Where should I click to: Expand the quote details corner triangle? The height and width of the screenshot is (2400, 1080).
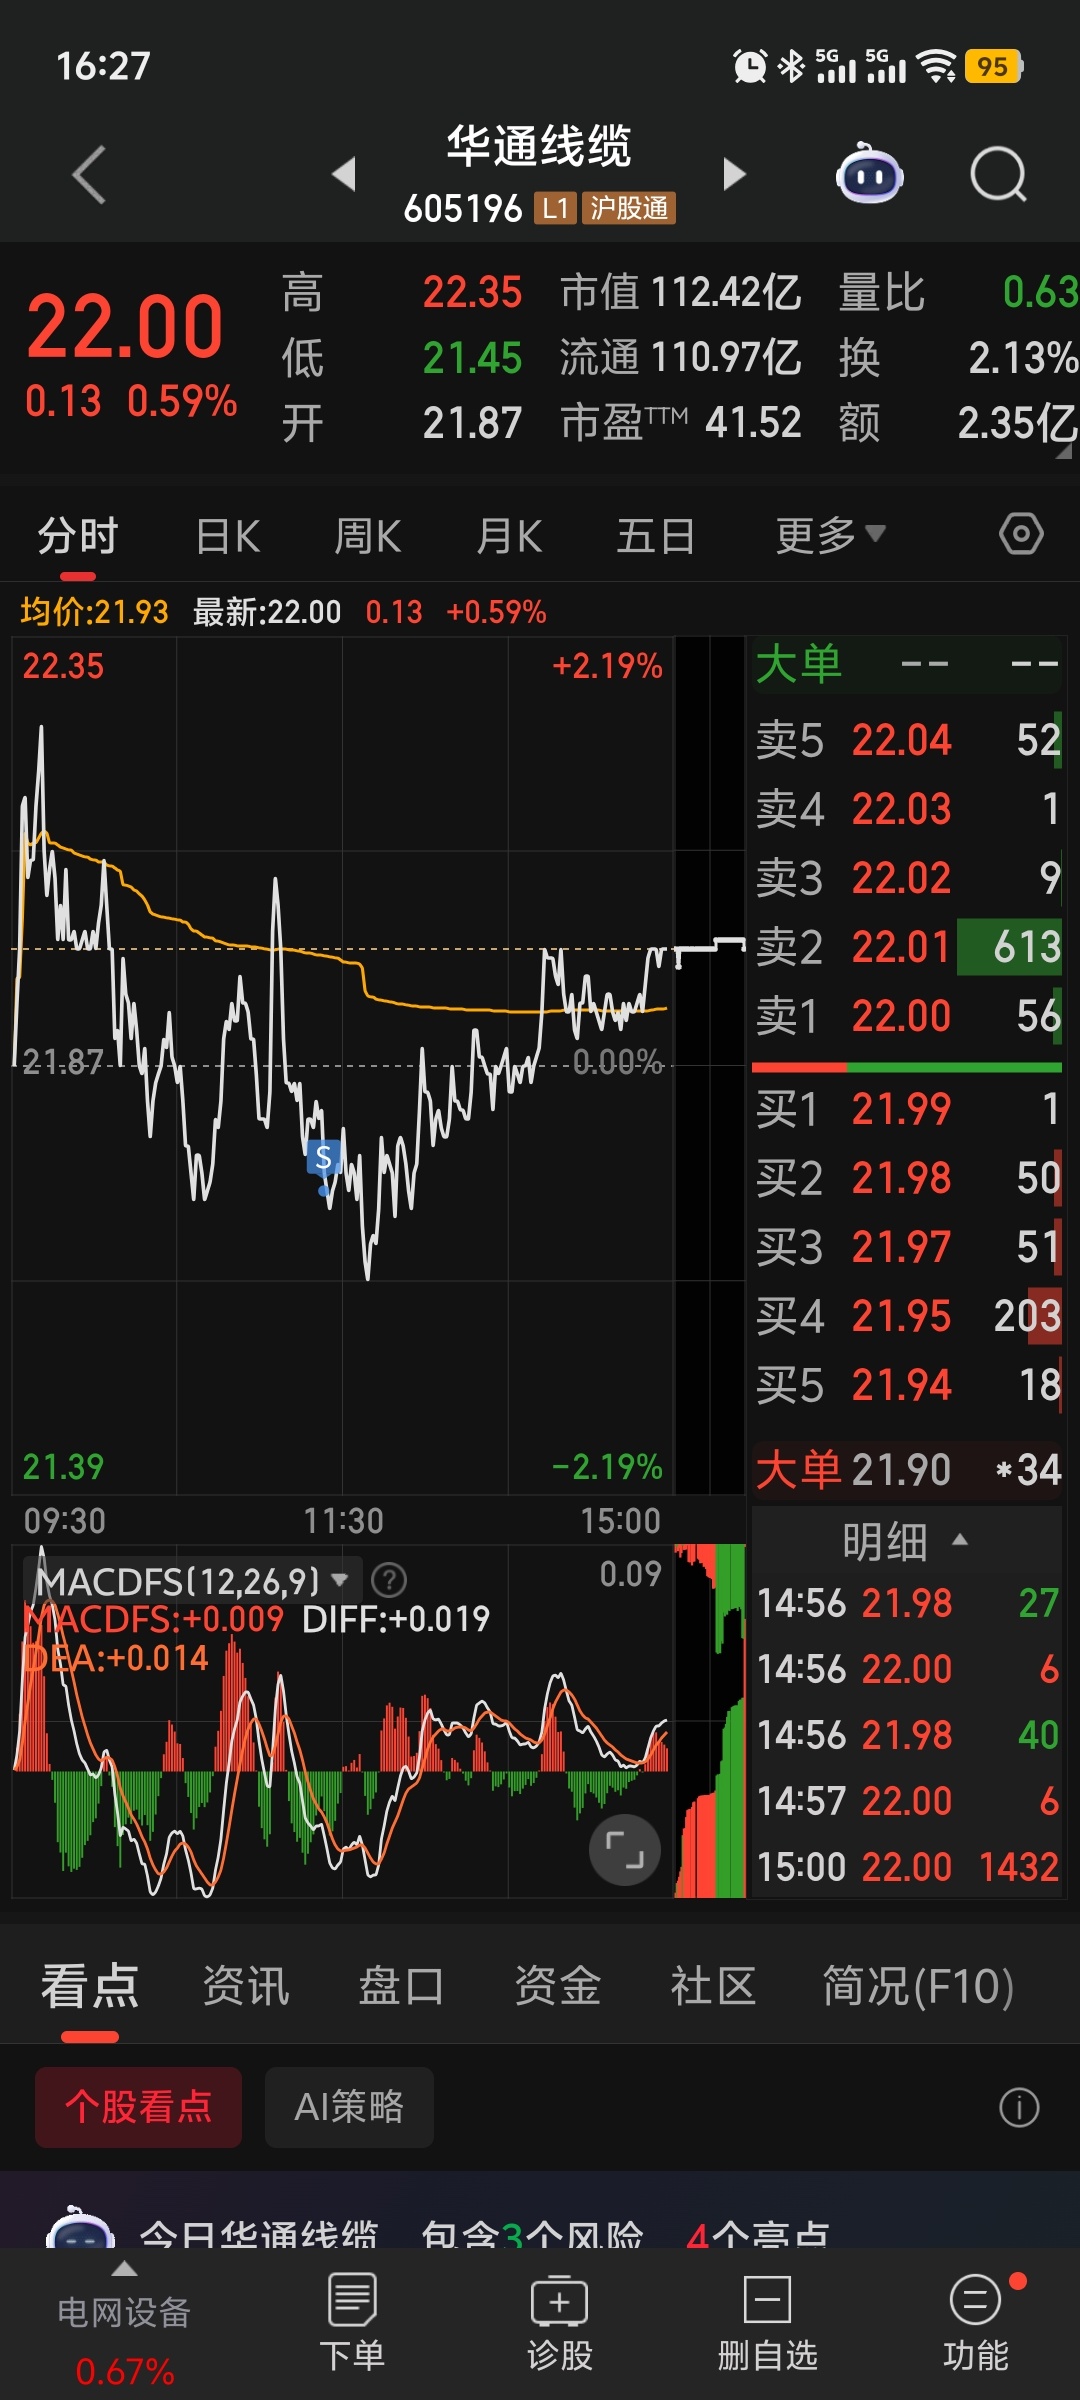pyautogui.click(x=1063, y=452)
